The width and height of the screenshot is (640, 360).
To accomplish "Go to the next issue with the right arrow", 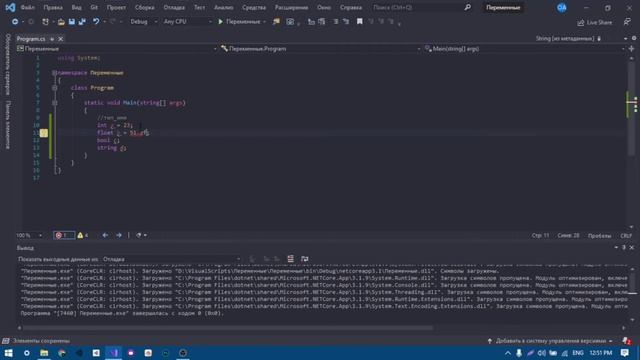I will pos(119,235).
